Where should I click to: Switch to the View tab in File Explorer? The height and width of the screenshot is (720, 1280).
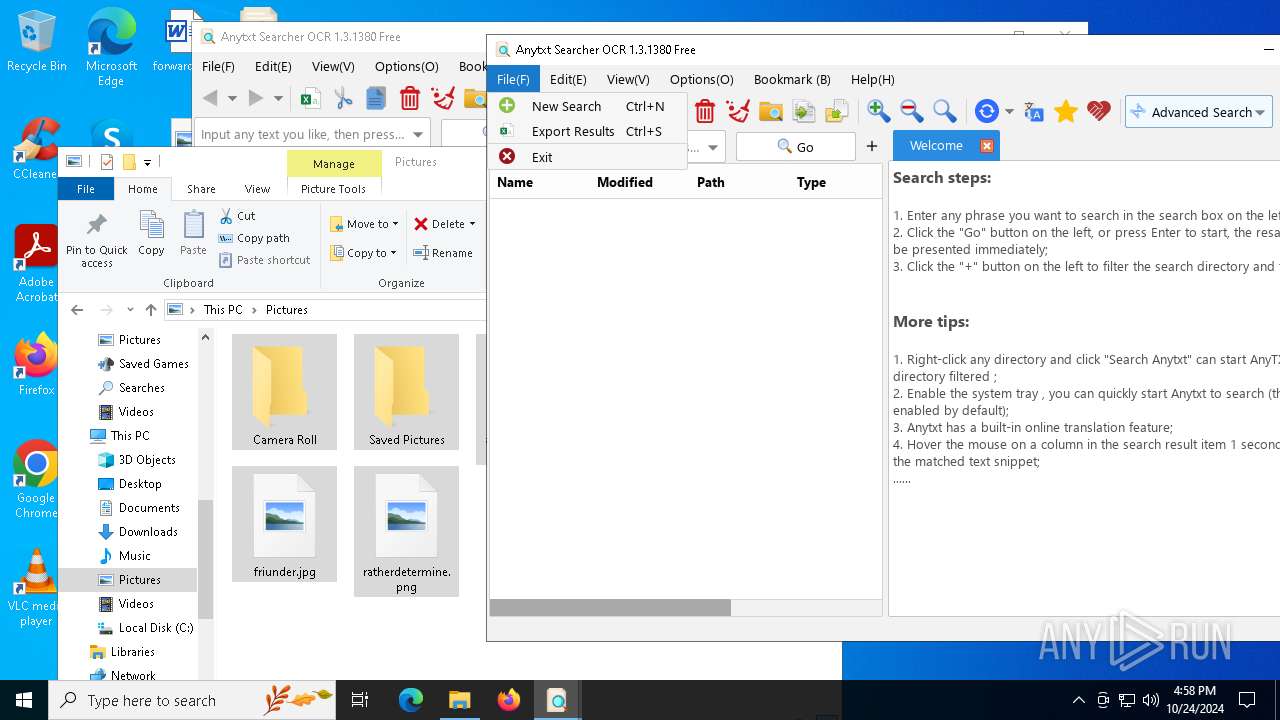[x=257, y=189]
